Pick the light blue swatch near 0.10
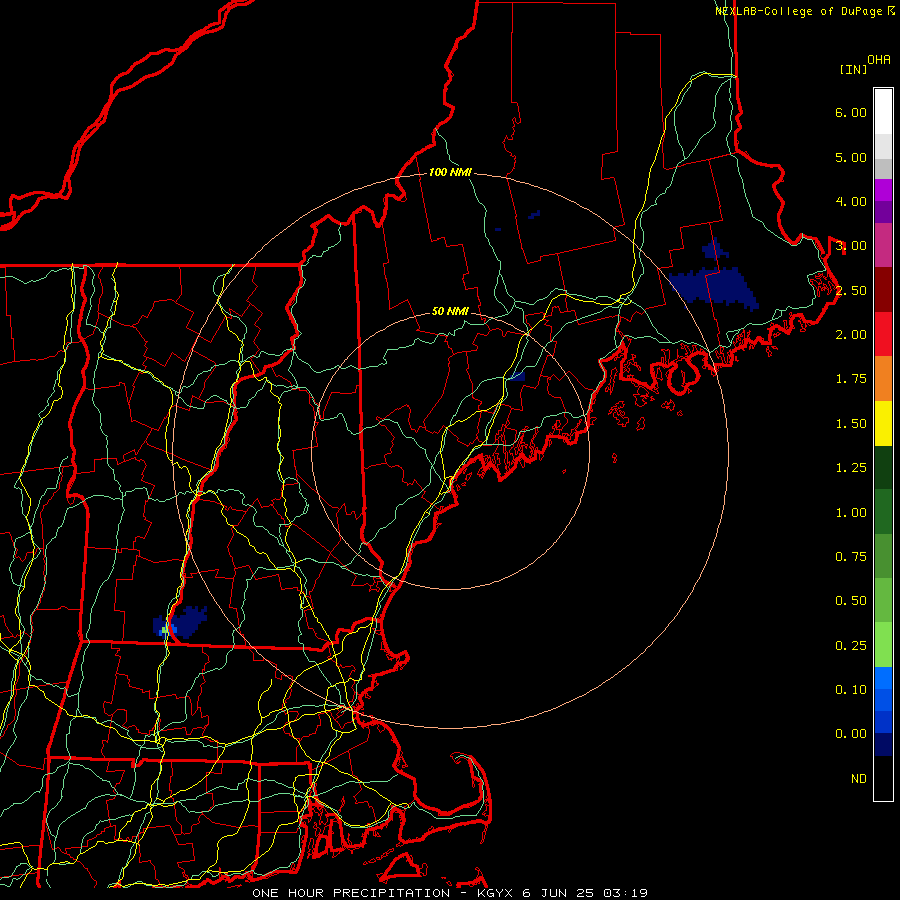 [x=883, y=678]
